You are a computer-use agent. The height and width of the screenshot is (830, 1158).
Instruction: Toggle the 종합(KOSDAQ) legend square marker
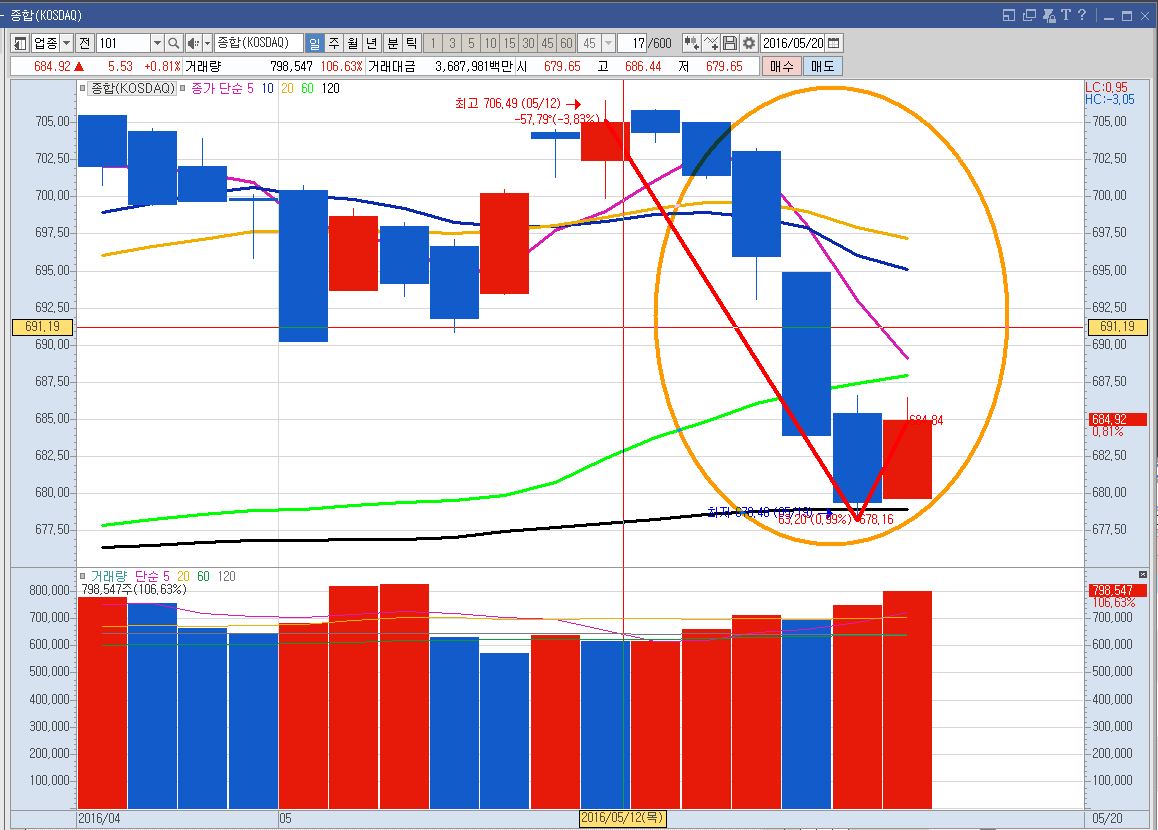82,88
